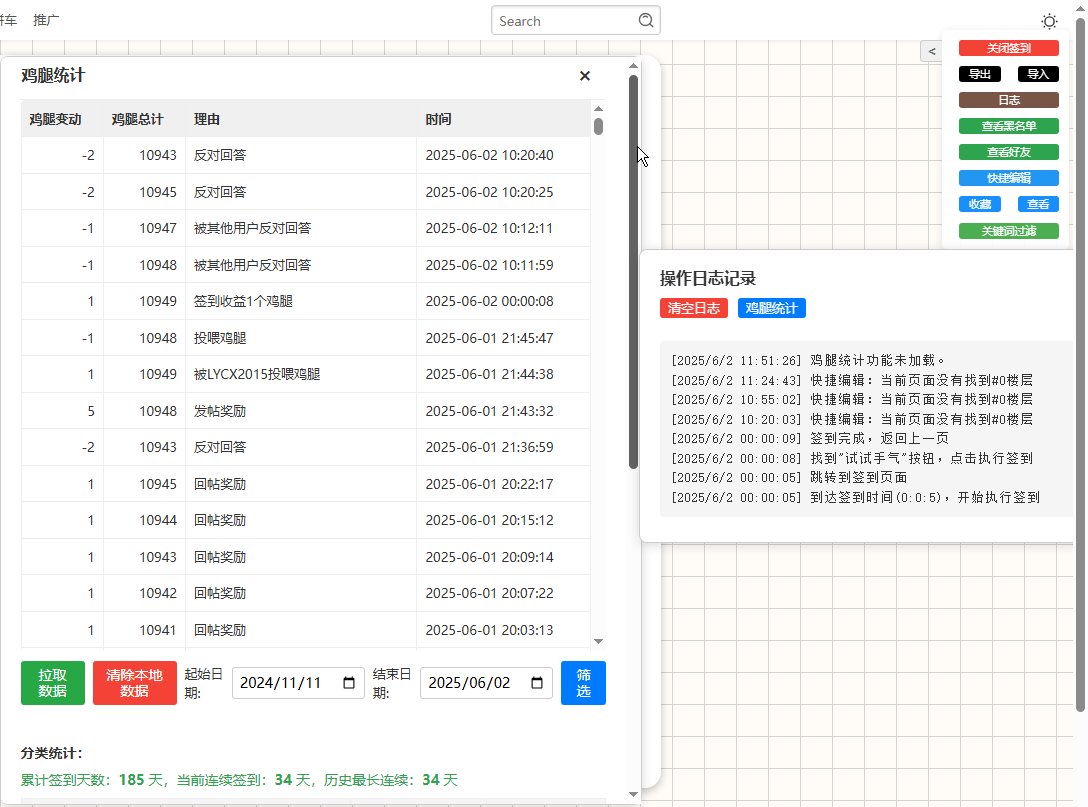Fetch data with the 拉取数据 button

coord(52,683)
